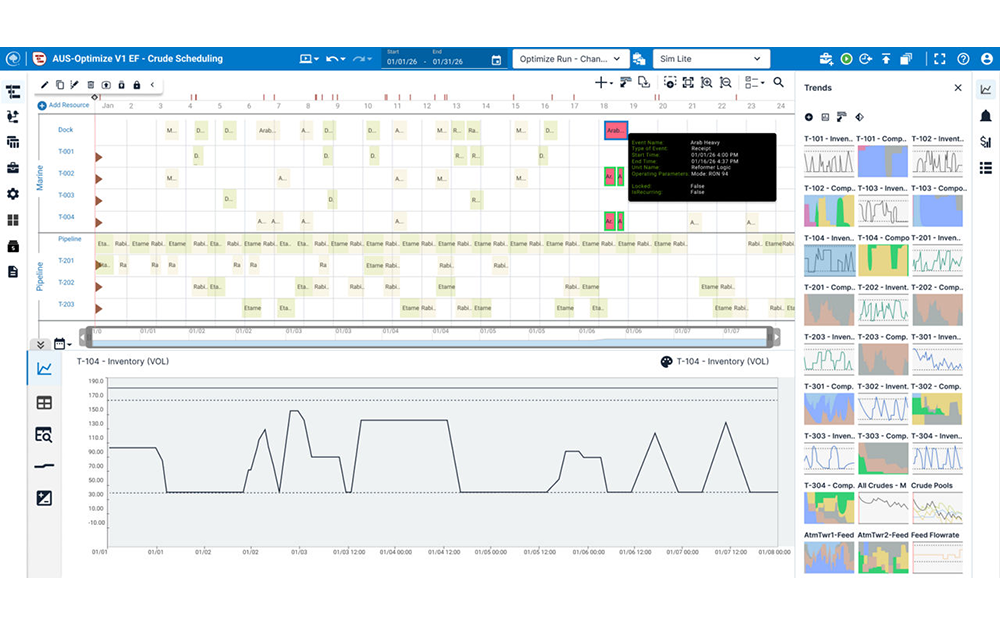Open the dashboard tiles icon in left sidebar
Screen dimensions: 1000x626
click(x=13, y=220)
